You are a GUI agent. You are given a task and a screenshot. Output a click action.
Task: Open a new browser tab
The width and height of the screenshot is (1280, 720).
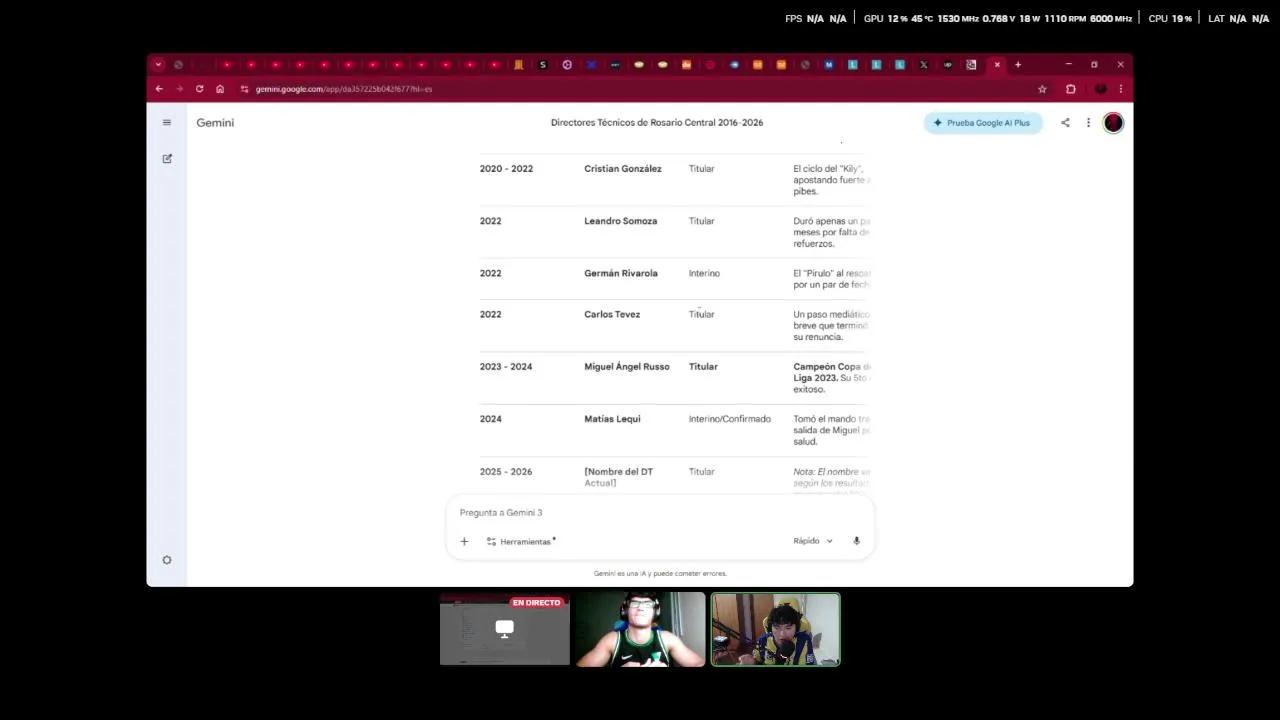(1018, 65)
